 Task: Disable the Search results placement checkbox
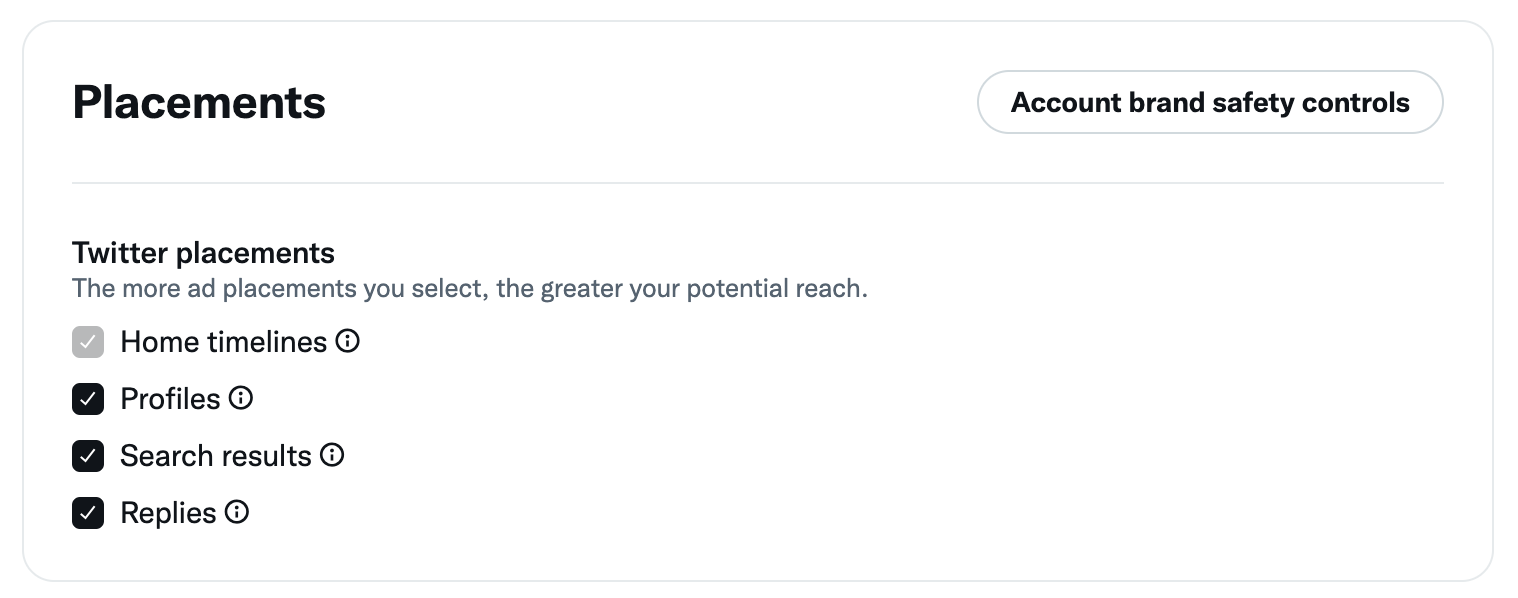[x=88, y=457]
